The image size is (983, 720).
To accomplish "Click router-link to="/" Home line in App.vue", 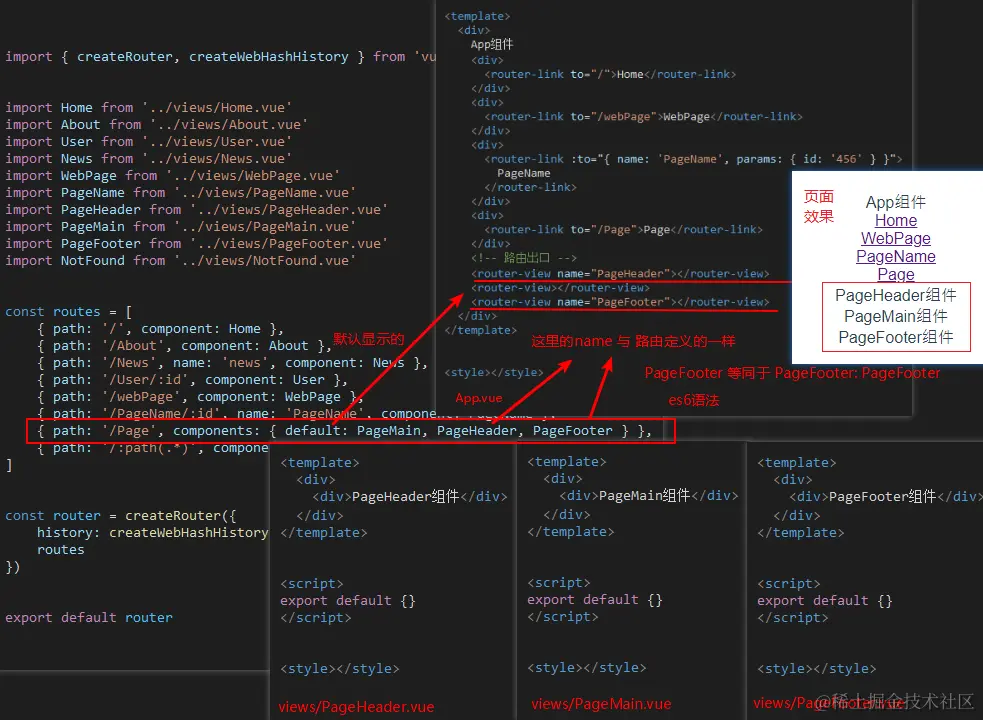I will click(610, 74).
